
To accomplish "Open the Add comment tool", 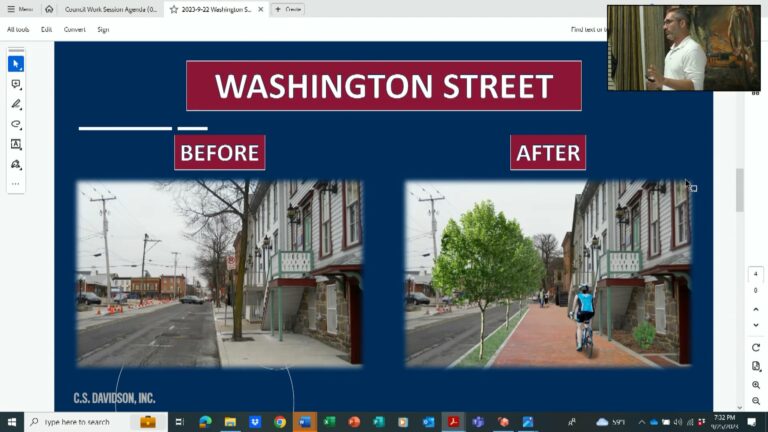I will click(x=16, y=84).
